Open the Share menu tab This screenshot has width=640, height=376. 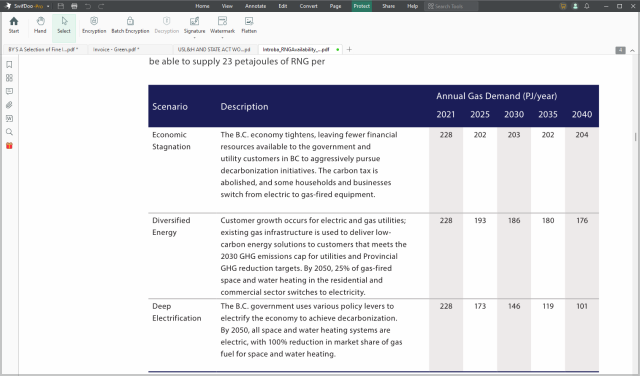(x=389, y=6)
